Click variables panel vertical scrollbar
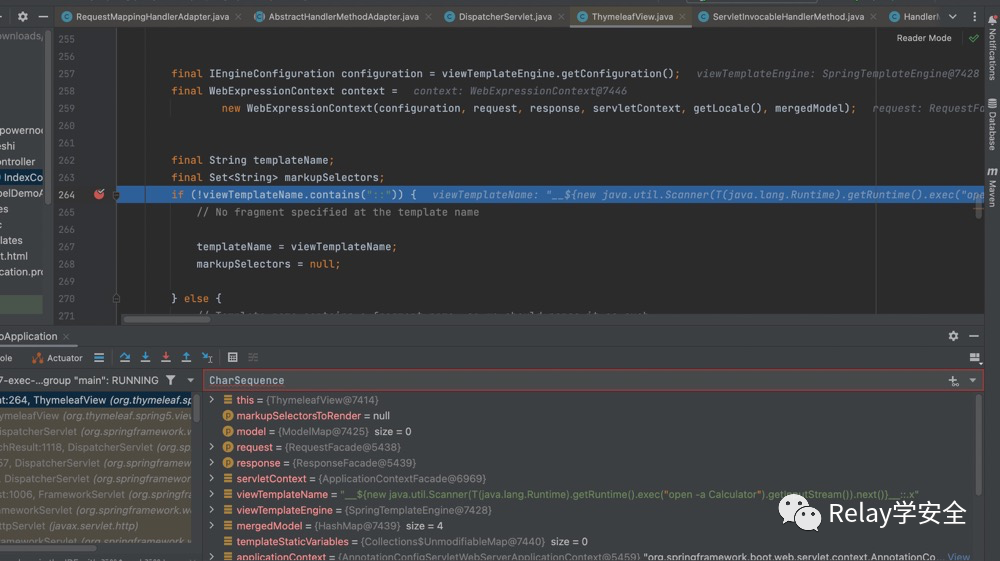 979,446
